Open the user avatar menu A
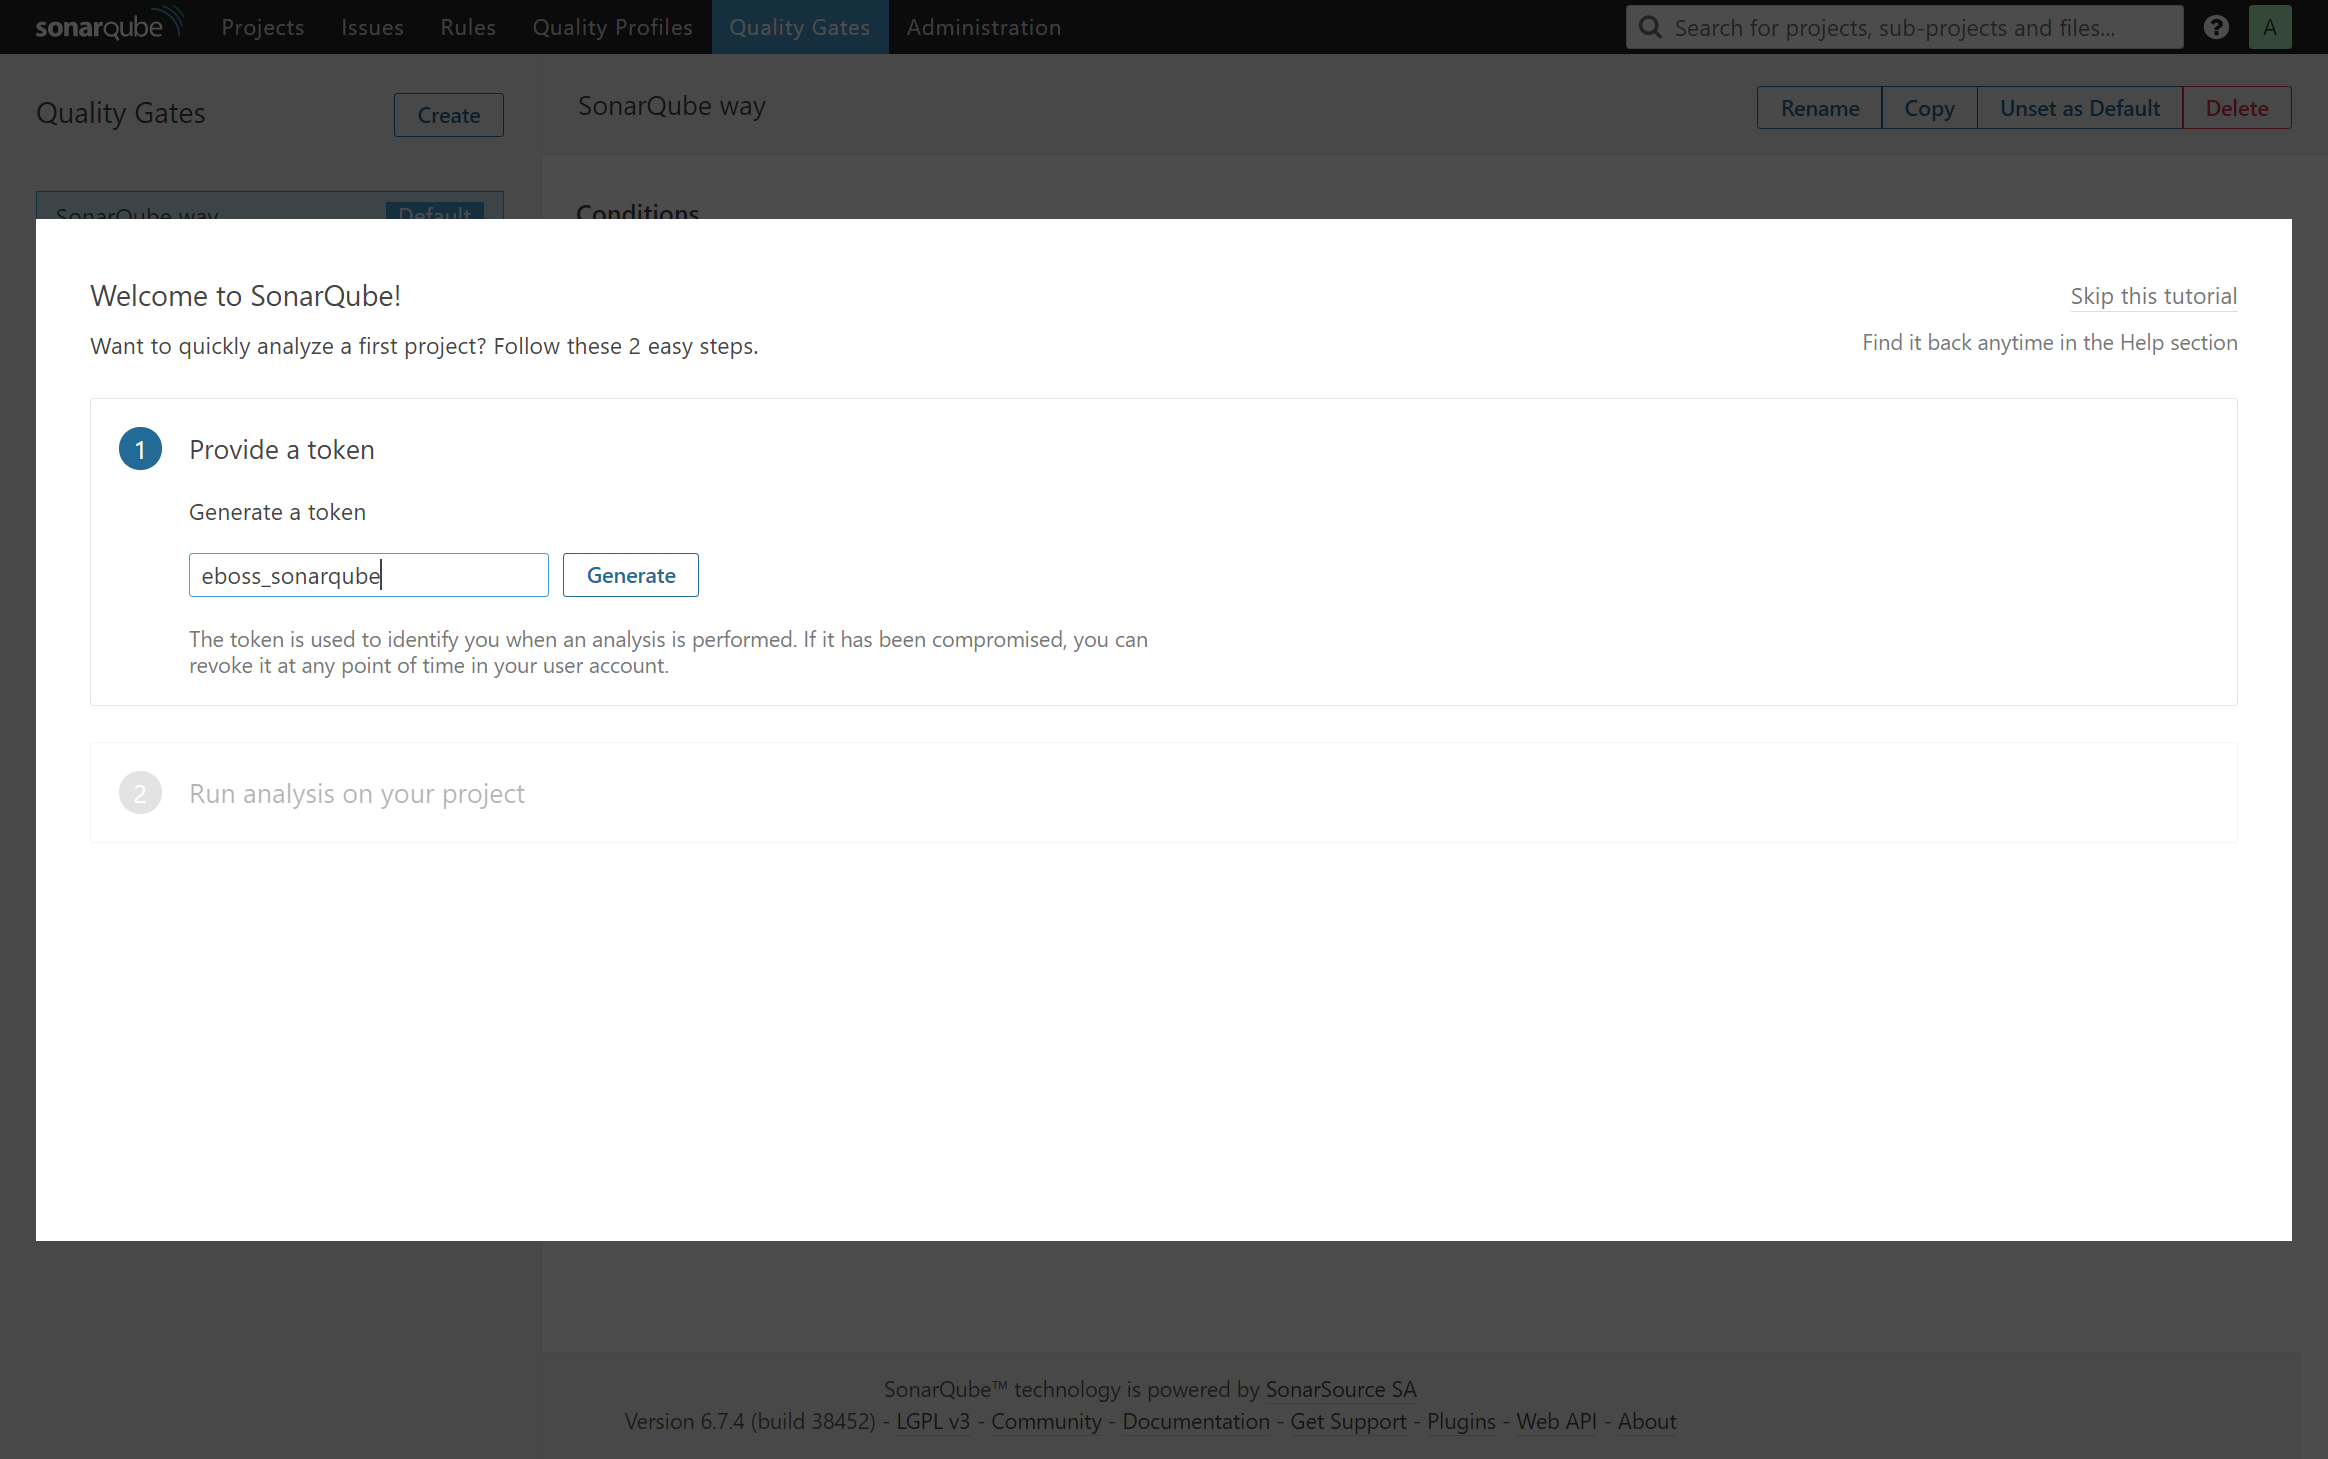Image resolution: width=2328 pixels, height=1459 pixels. click(x=2270, y=27)
